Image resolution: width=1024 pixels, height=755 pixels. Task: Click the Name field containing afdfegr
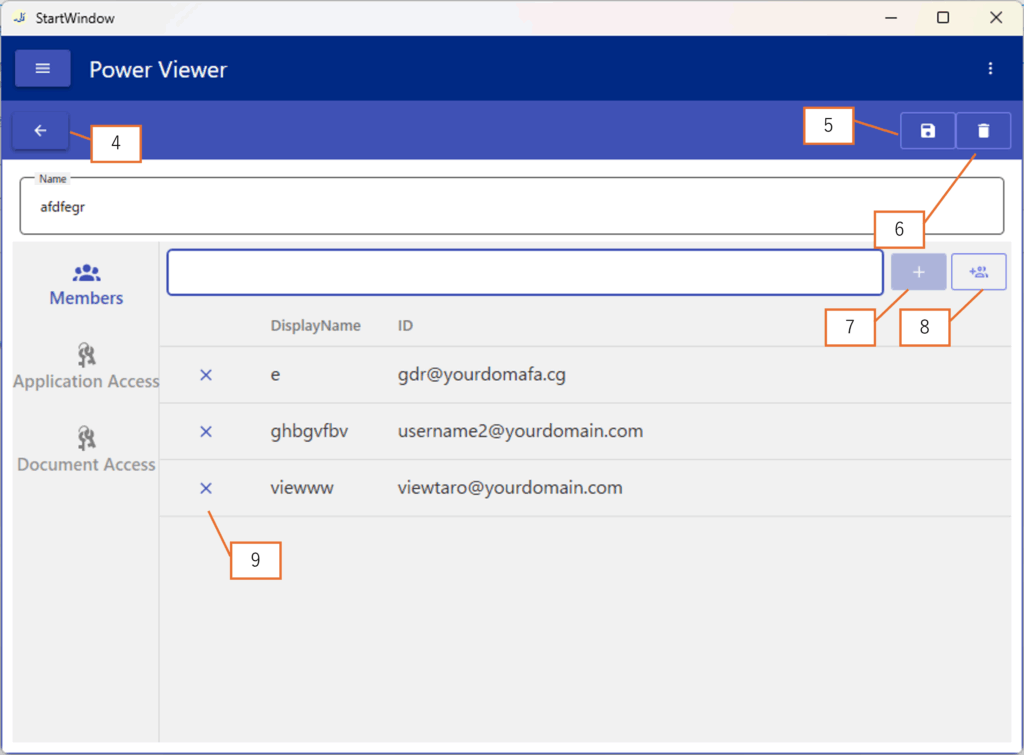tap(511, 207)
